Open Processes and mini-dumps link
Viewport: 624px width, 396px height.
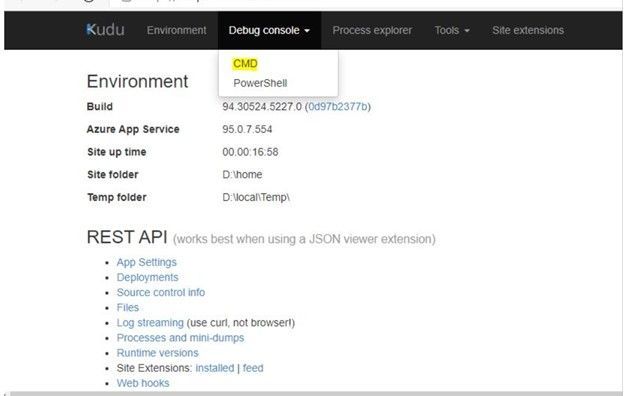(x=180, y=338)
